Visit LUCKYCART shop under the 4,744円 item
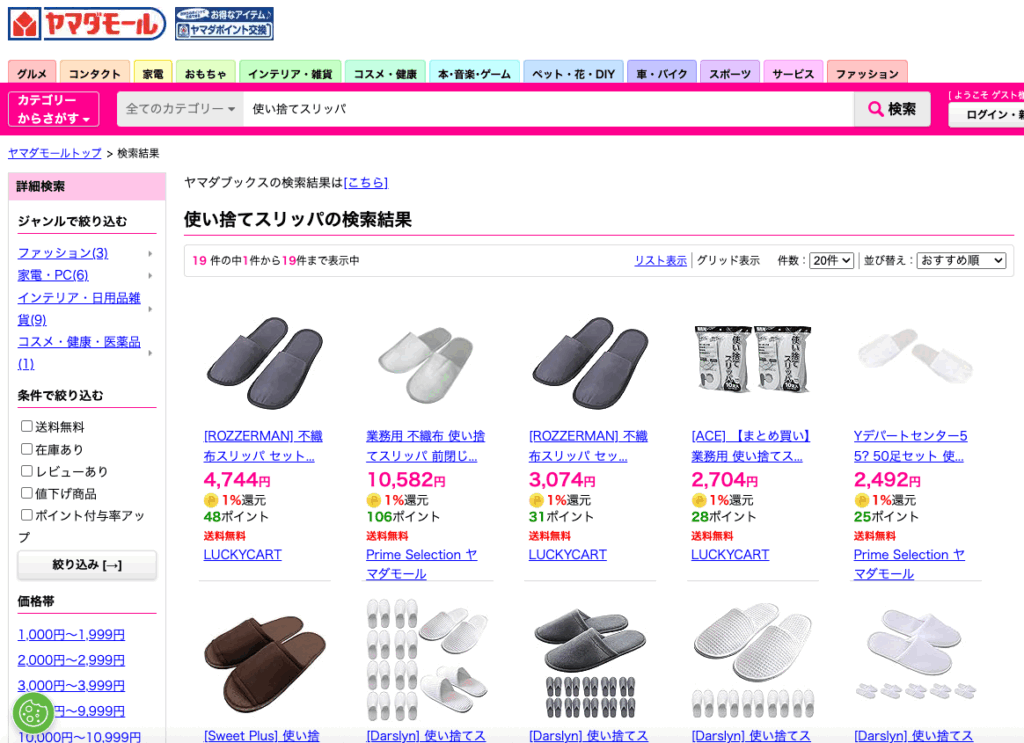 click(x=242, y=555)
